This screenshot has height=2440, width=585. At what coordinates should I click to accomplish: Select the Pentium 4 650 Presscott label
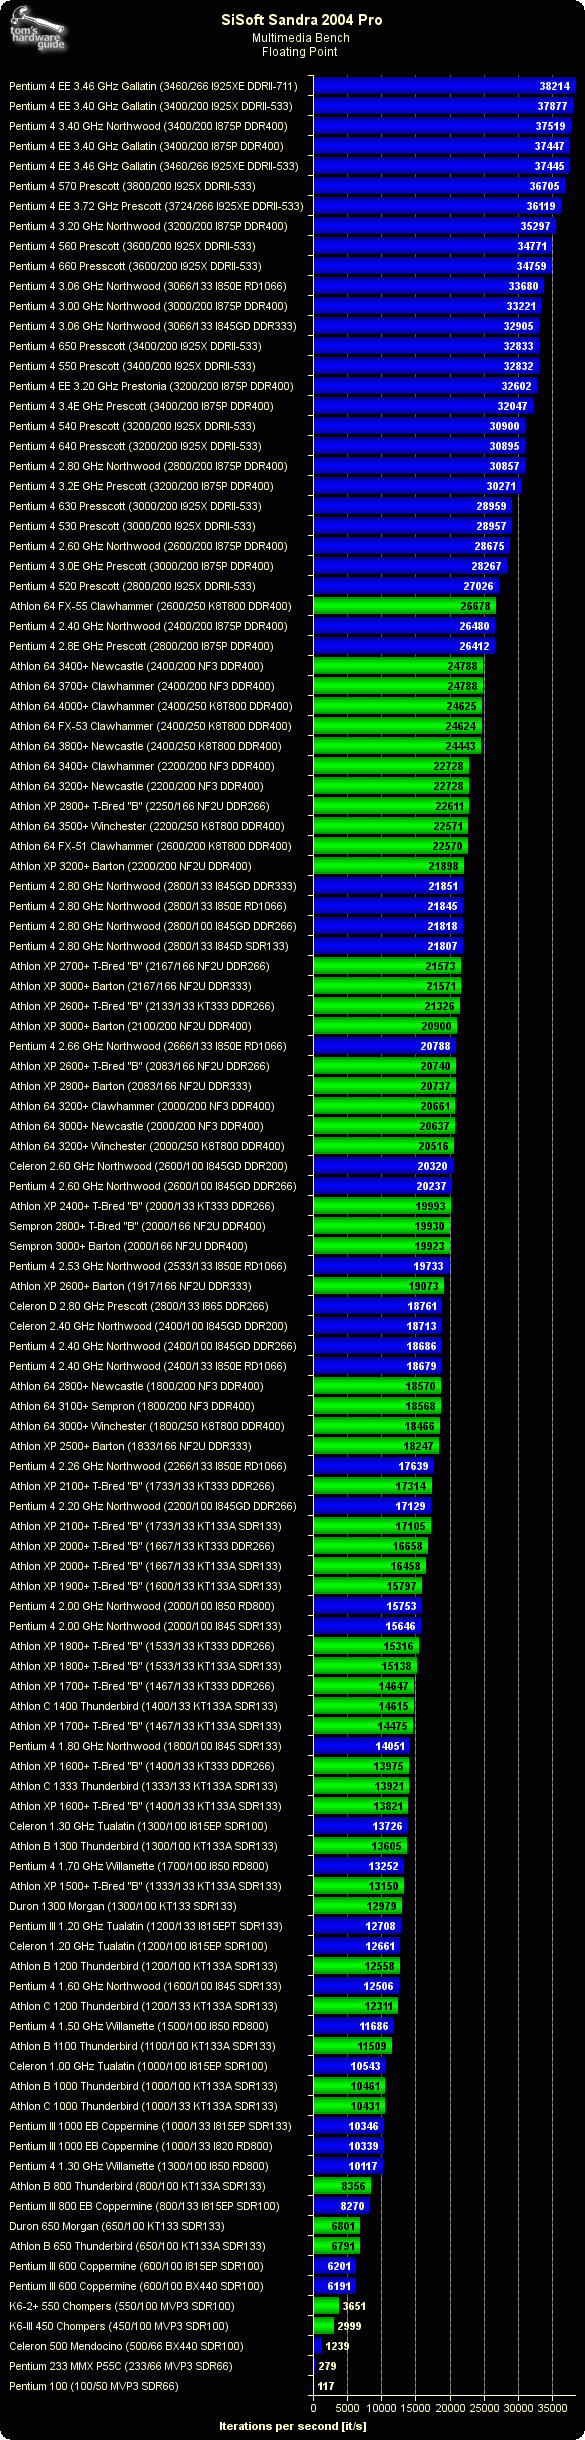coord(135,346)
